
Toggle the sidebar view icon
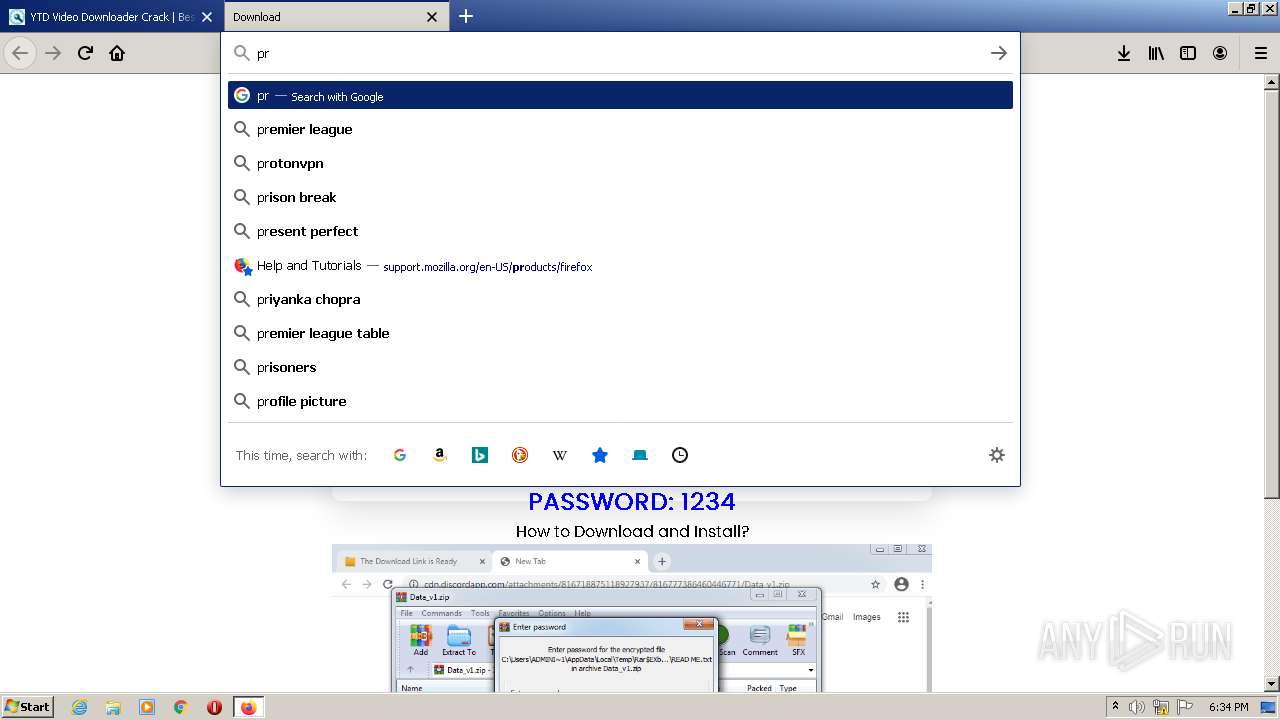[x=1188, y=53]
